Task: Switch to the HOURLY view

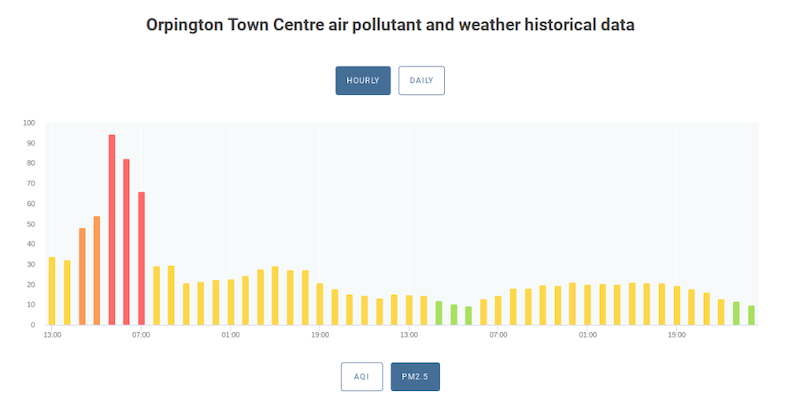Action: tap(363, 80)
